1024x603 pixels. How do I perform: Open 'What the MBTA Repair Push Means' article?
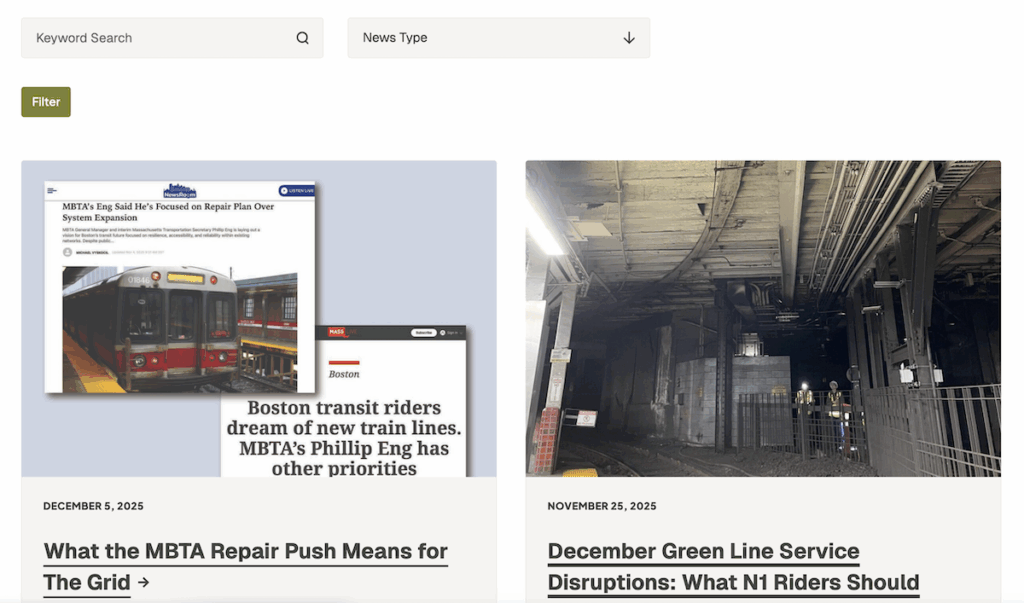(x=245, y=552)
